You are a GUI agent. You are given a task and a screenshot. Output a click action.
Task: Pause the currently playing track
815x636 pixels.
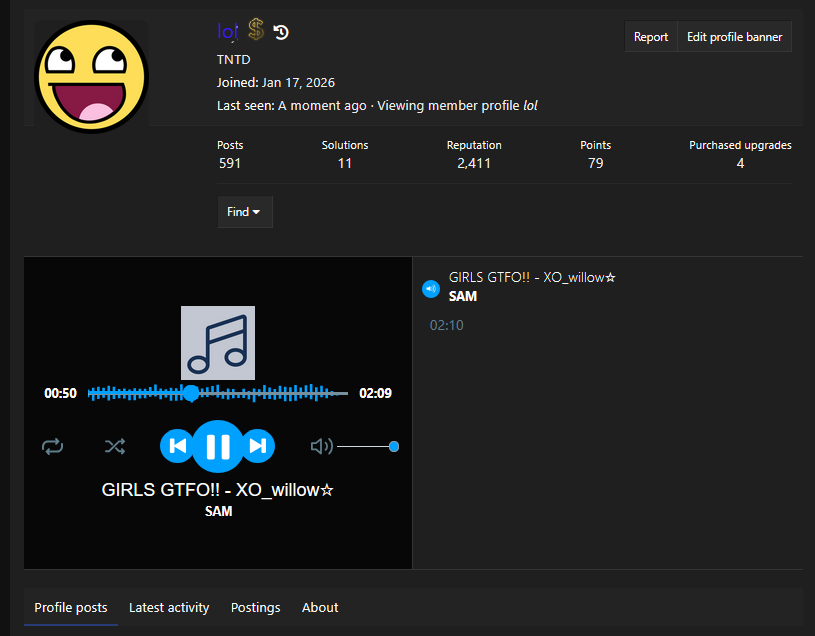pyautogui.click(x=217, y=446)
